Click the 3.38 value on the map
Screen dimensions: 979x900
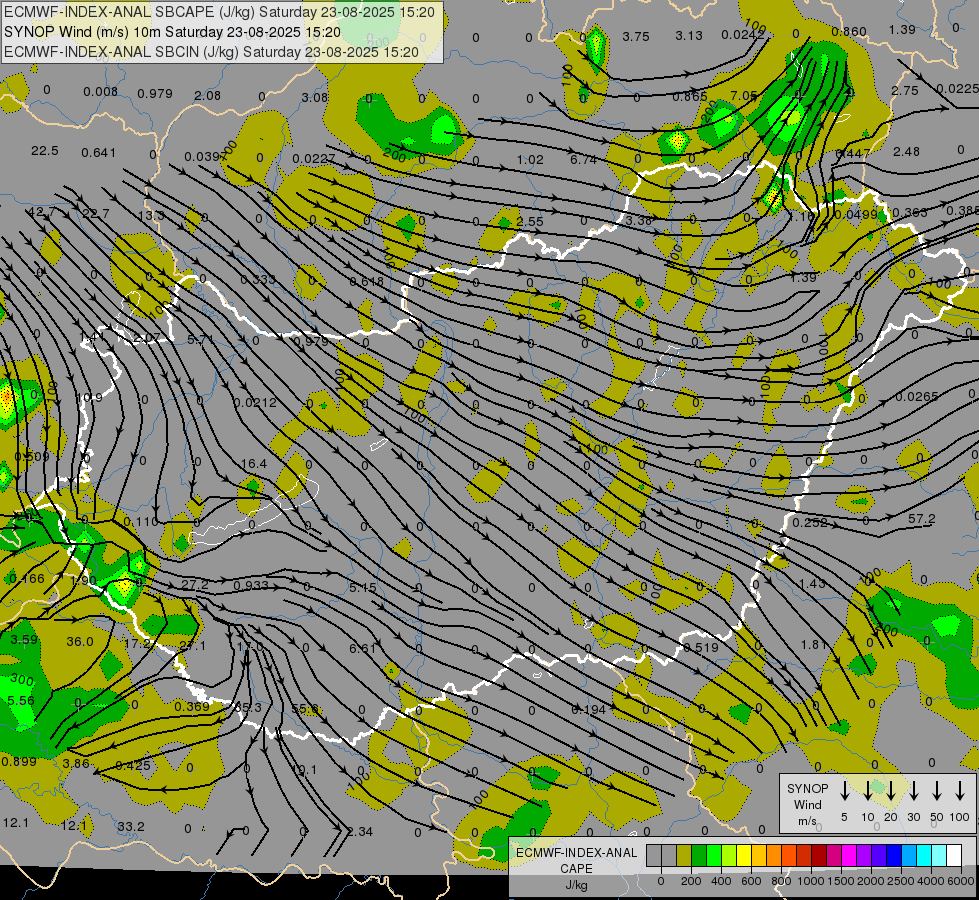pyautogui.click(x=639, y=220)
